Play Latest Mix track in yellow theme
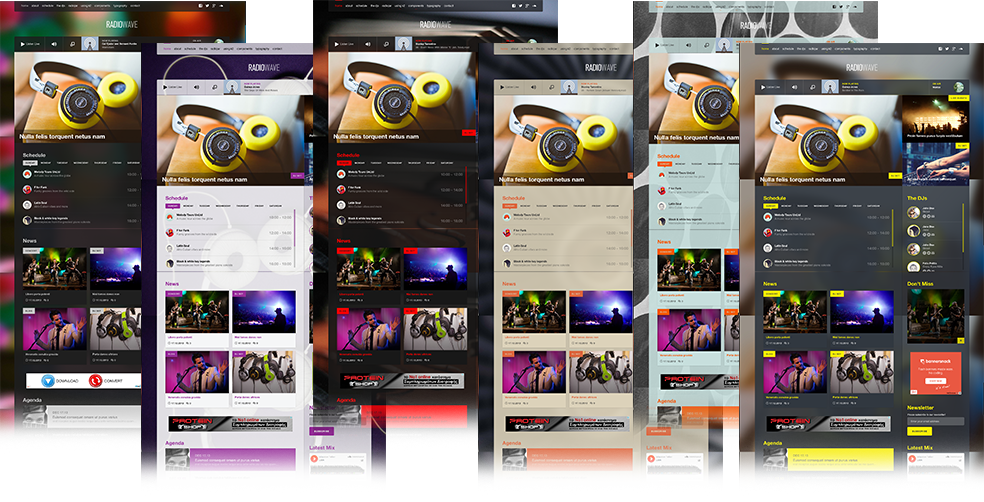Image resolution: width=984 pixels, height=502 pixels. 913,458
